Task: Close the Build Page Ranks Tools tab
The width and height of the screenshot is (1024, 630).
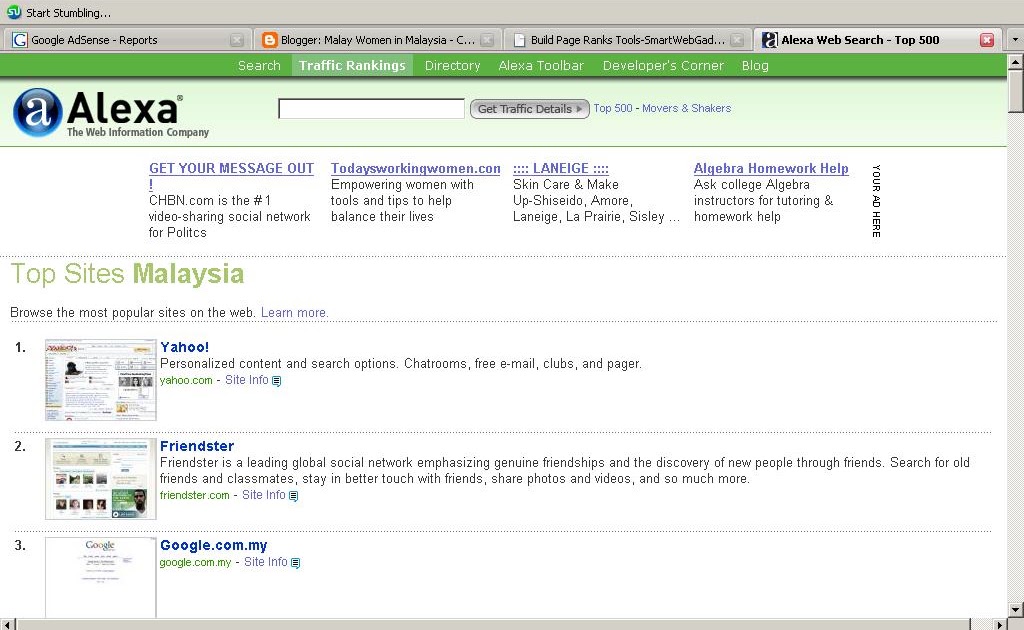Action: [x=737, y=40]
